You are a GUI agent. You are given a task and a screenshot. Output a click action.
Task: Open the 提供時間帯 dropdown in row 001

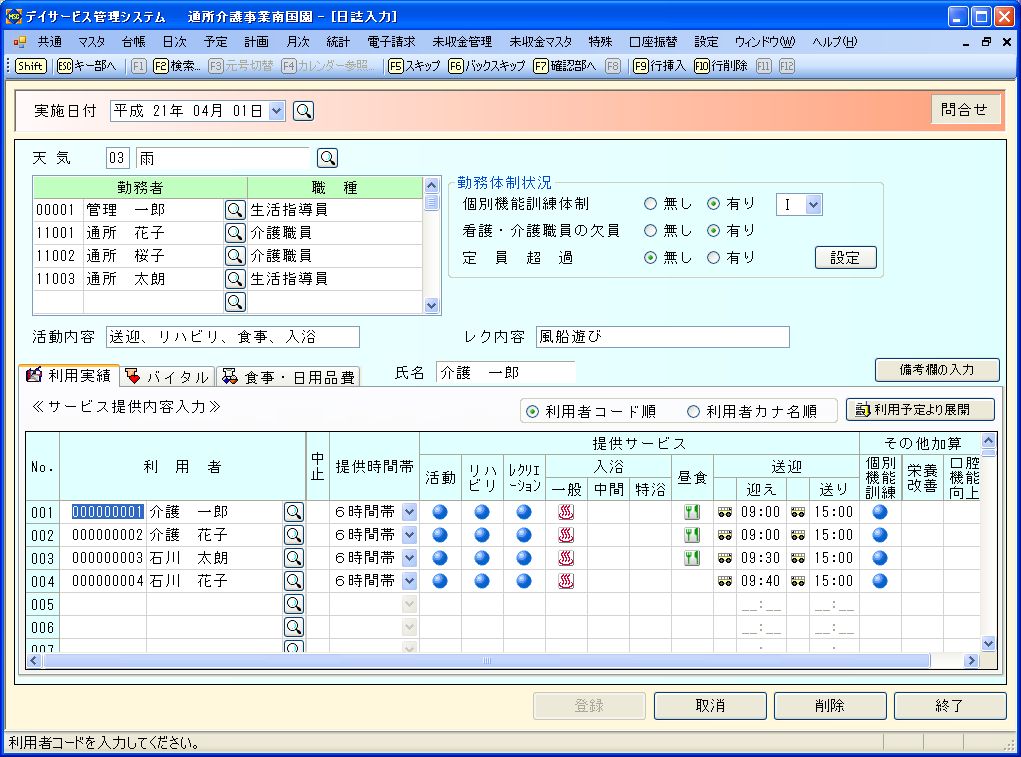coord(408,512)
